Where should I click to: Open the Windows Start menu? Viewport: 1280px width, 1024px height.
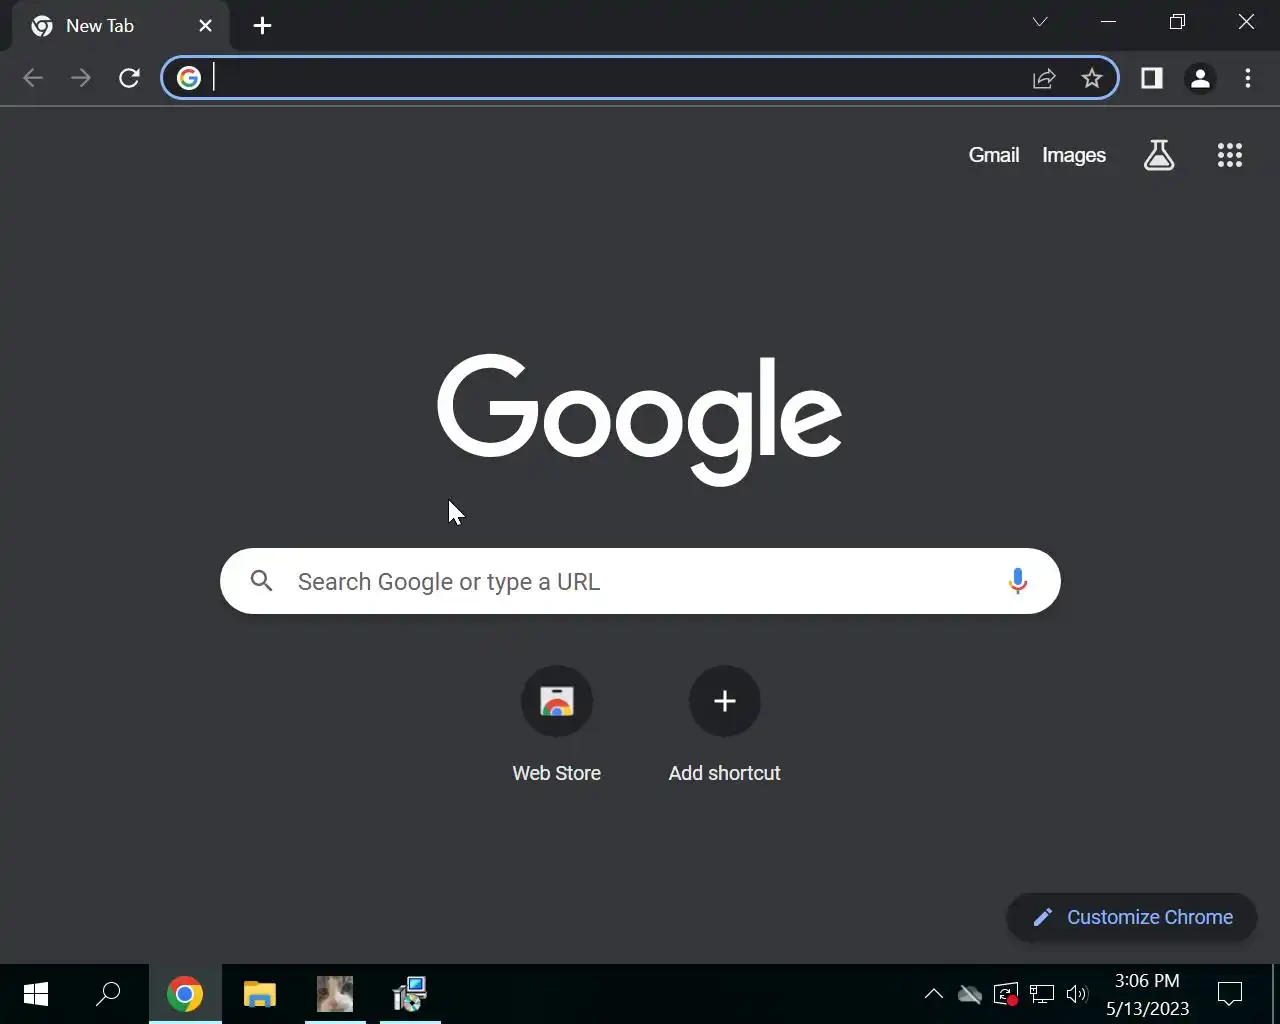pyautogui.click(x=36, y=994)
